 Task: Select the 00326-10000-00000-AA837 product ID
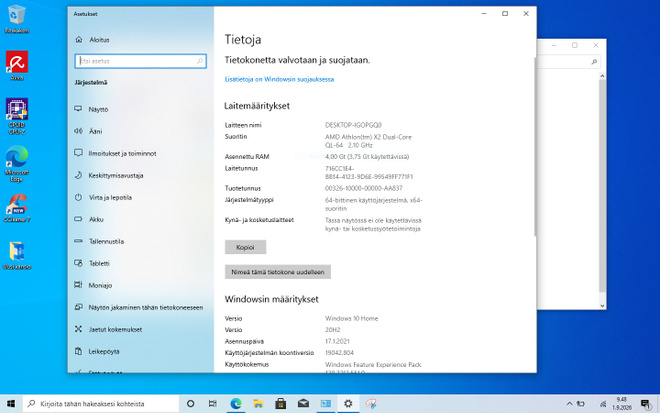click(x=364, y=188)
